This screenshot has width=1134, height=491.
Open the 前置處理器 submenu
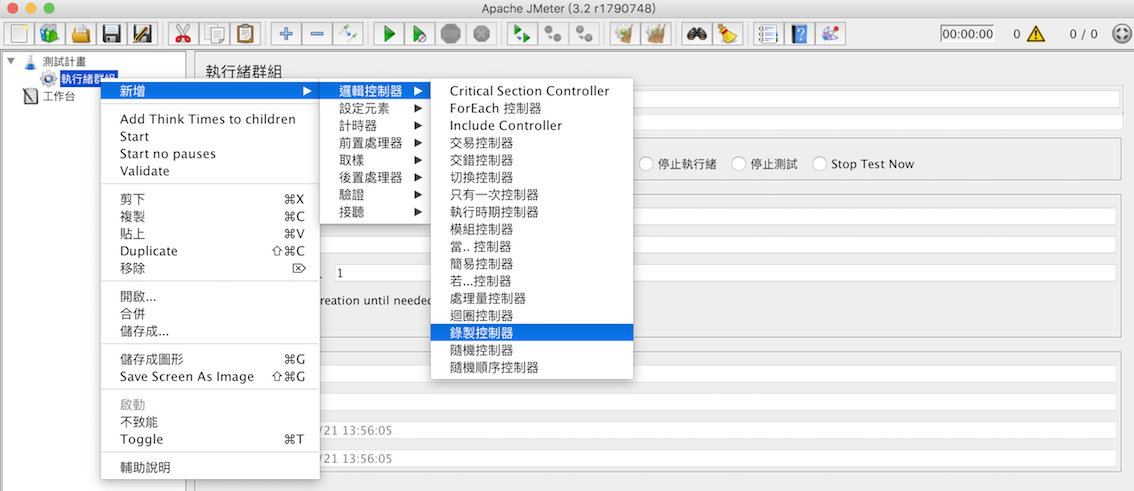click(x=375, y=143)
